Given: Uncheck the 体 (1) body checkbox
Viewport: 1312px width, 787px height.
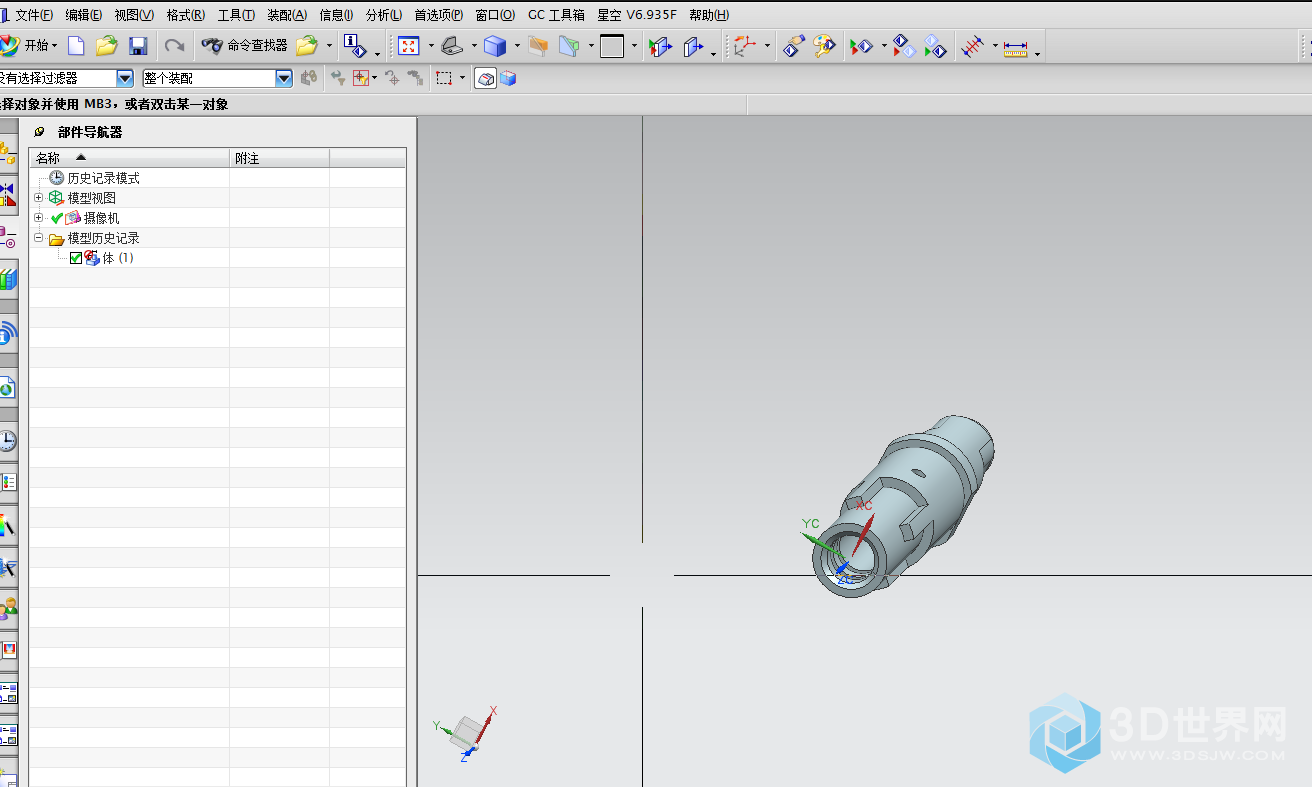Looking at the screenshot, I should (x=76, y=258).
